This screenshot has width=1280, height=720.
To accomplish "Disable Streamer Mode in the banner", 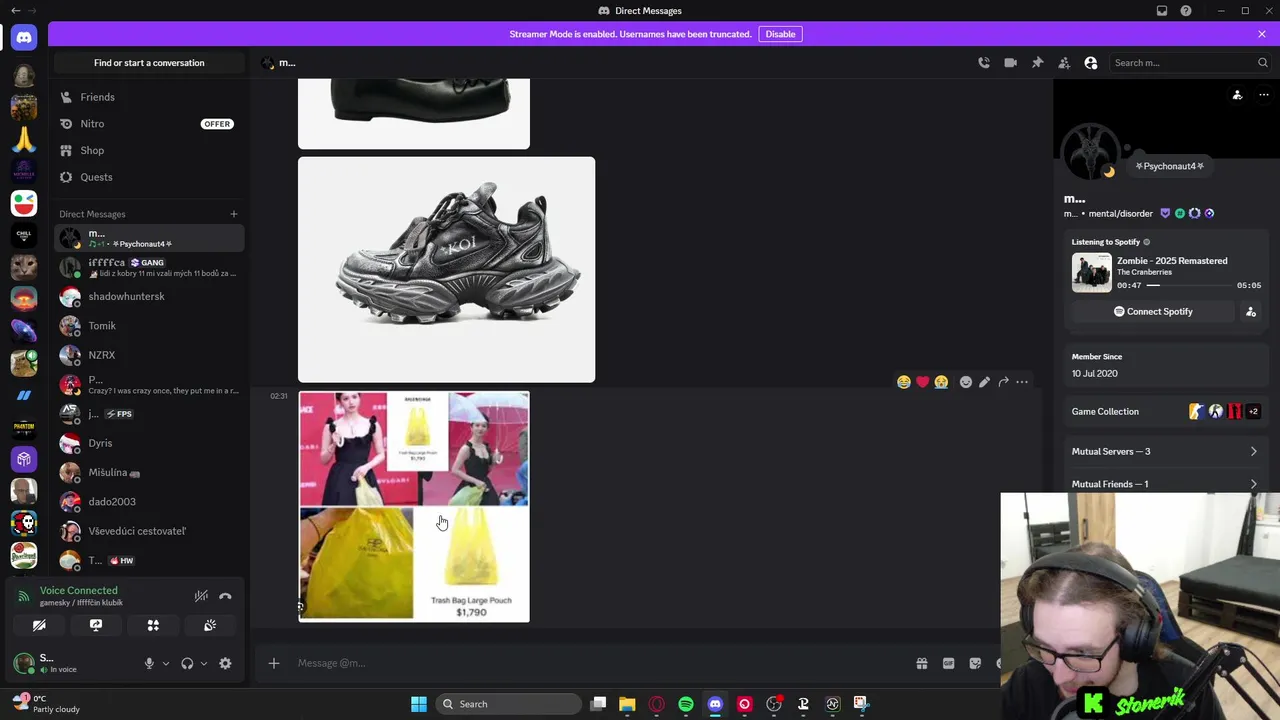I will [x=780, y=34].
